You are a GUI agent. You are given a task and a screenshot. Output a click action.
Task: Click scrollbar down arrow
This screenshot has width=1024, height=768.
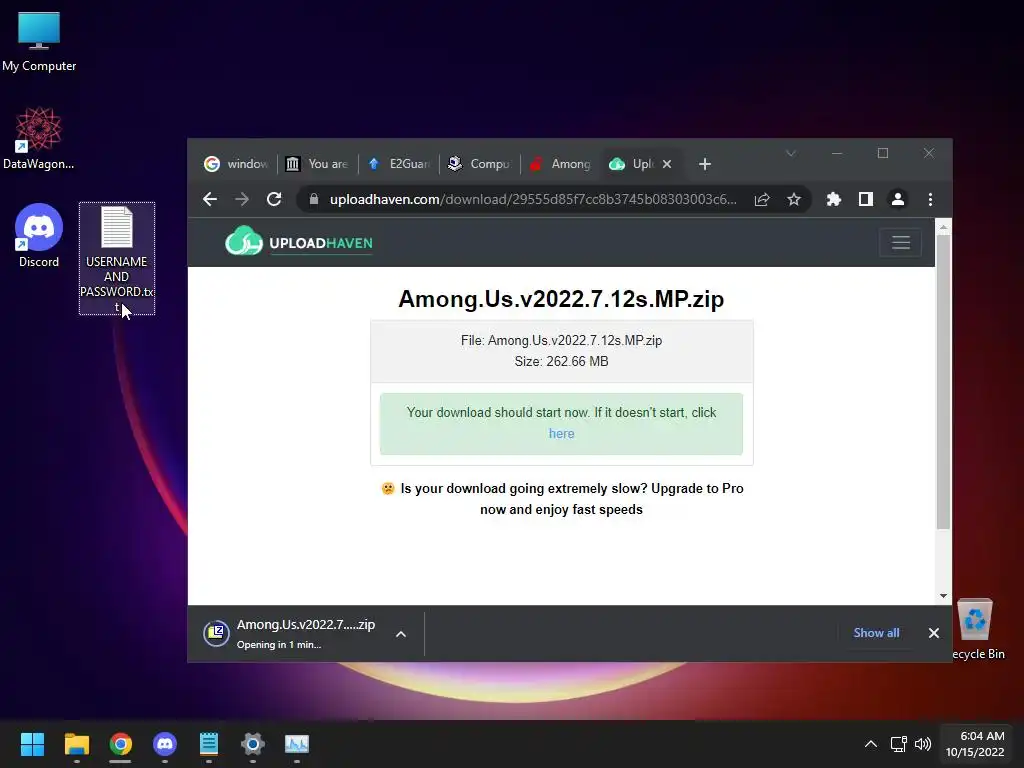coord(943,596)
